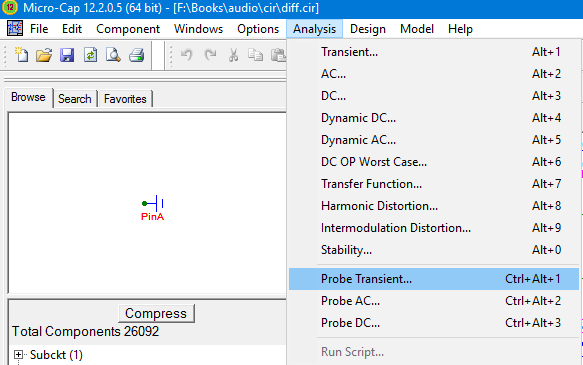Click the Print Preview magnifier icon
Viewport: 583px width, 365px height.
click(113, 55)
